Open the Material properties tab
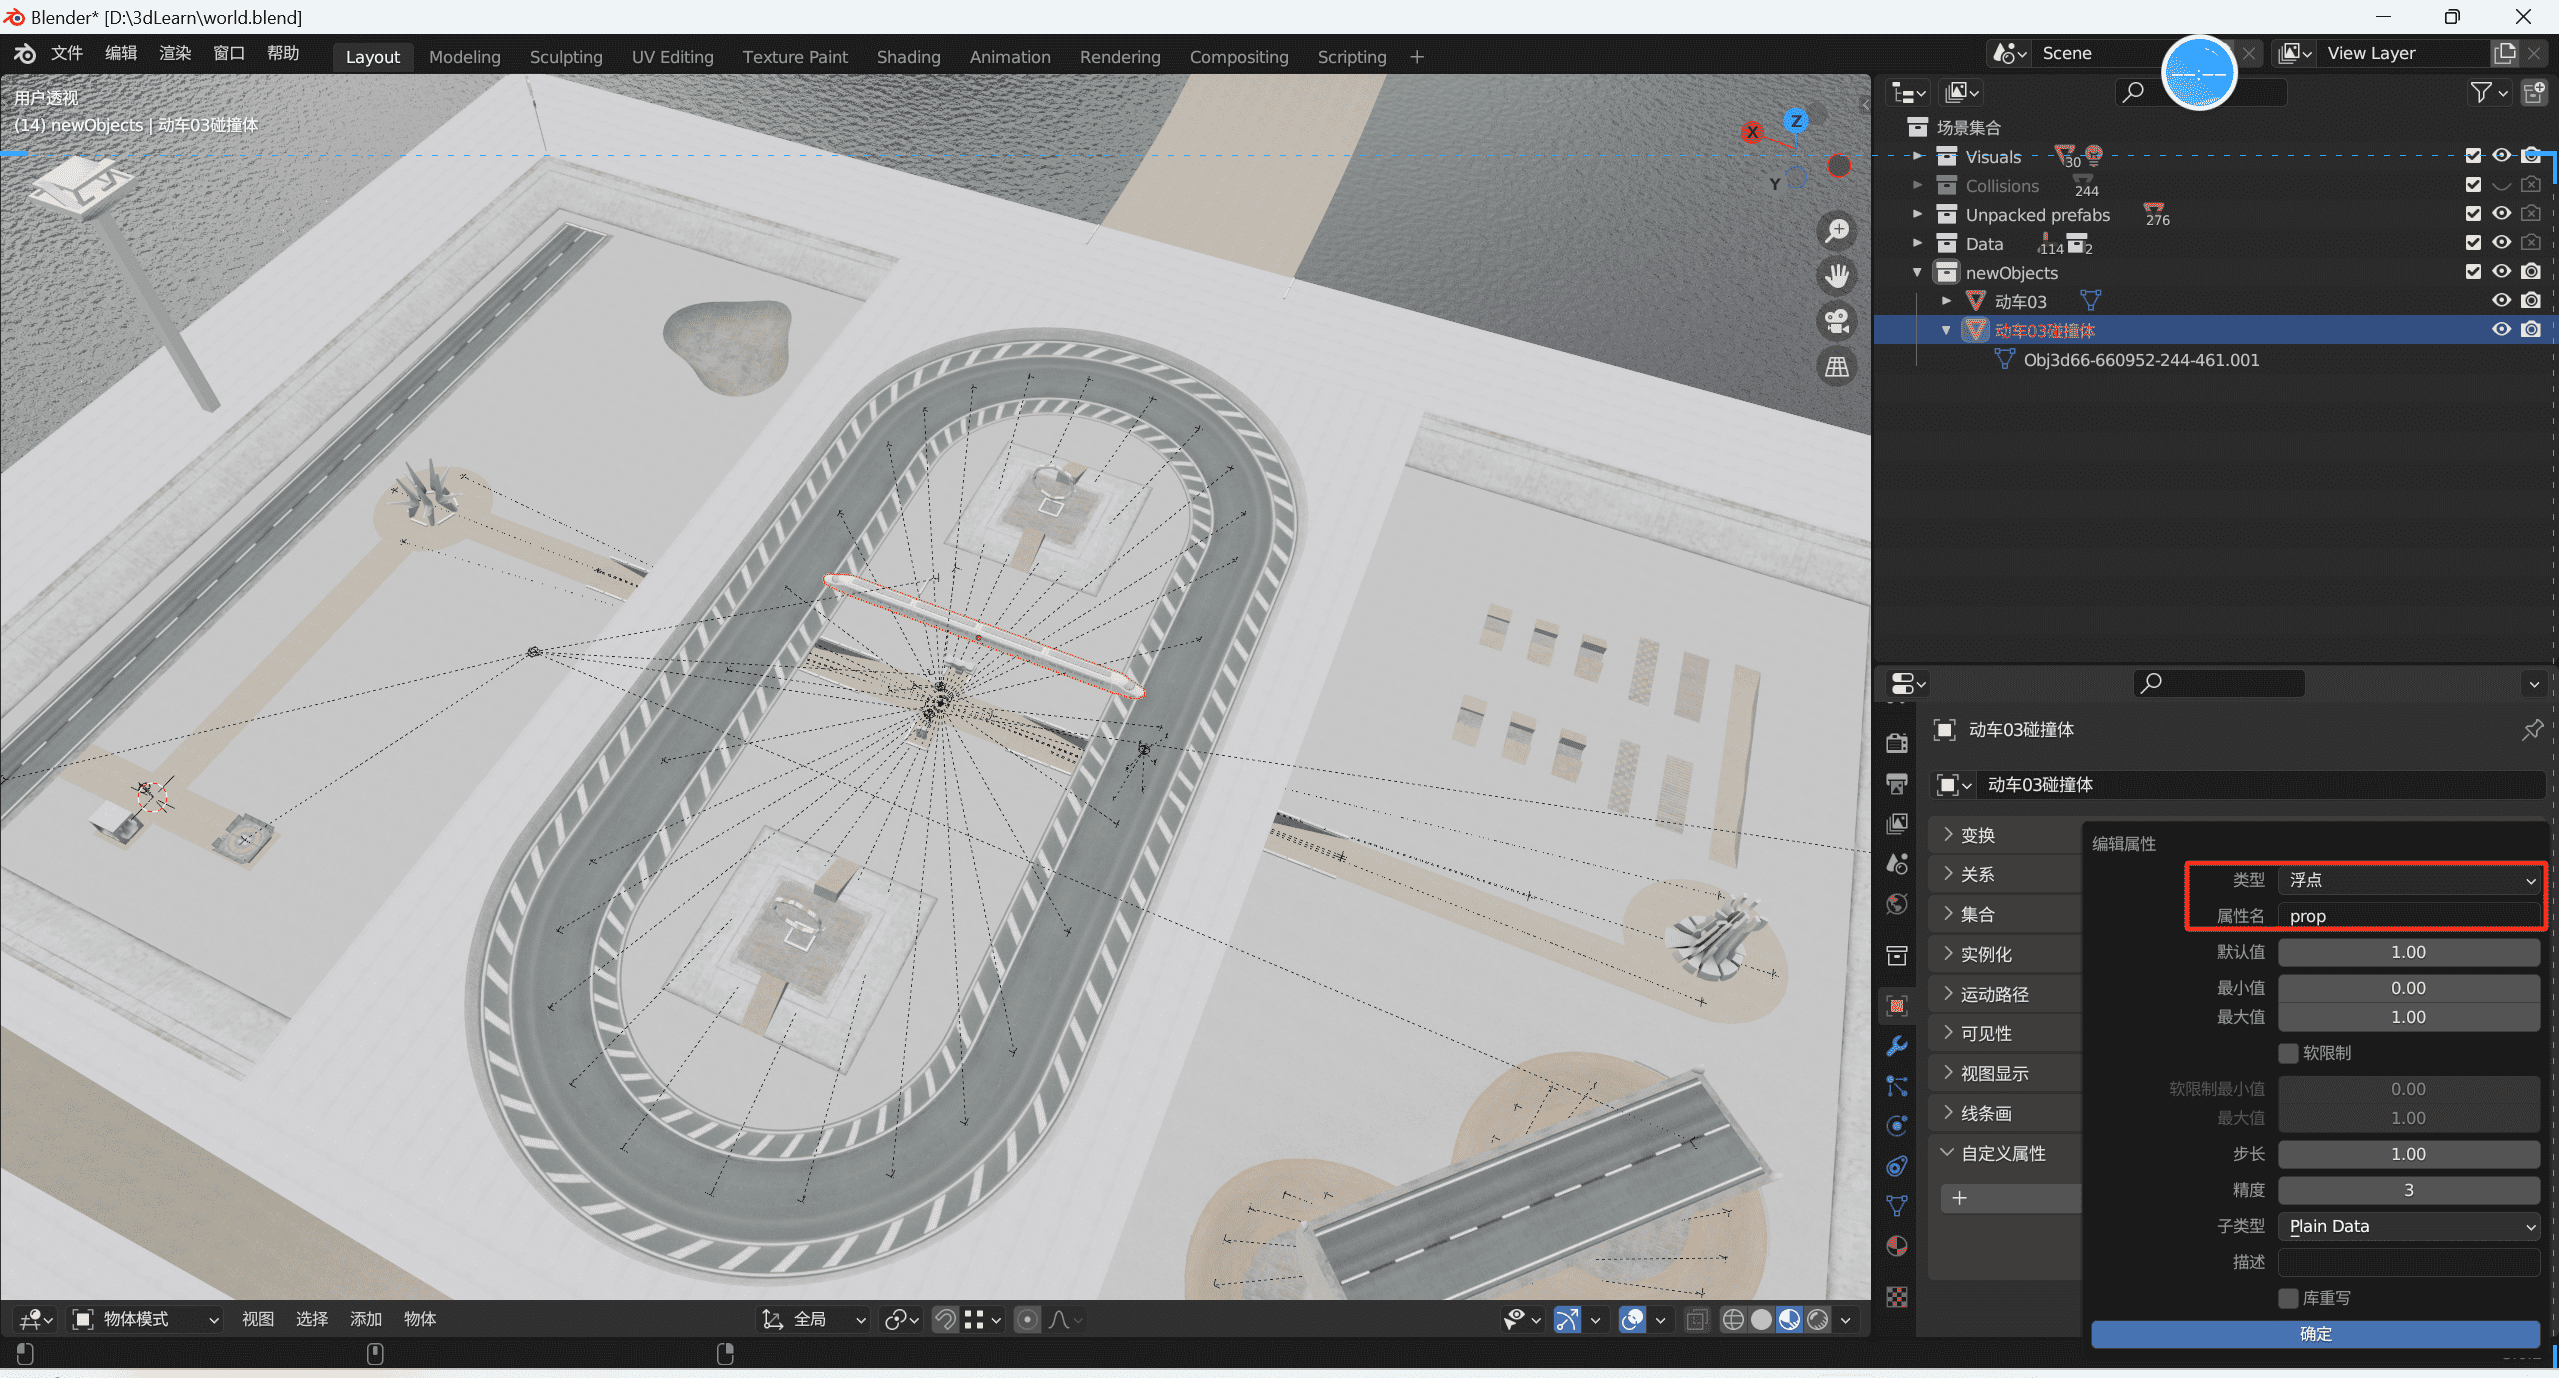Screen dimensions: 2559x1378 pos(1896,1246)
